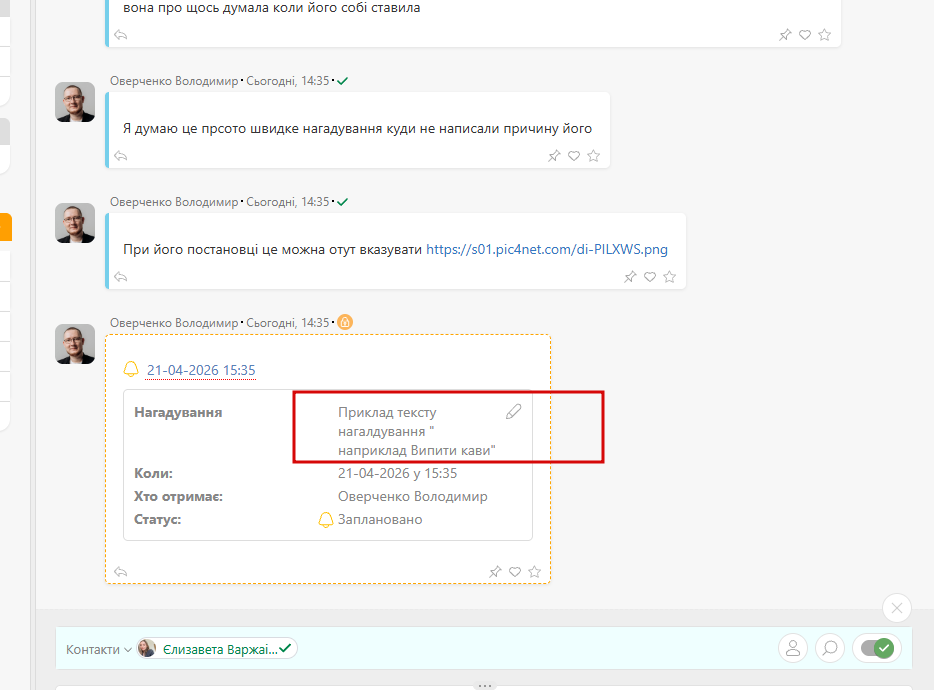Like the 'При його постановці' message

coord(650,276)
